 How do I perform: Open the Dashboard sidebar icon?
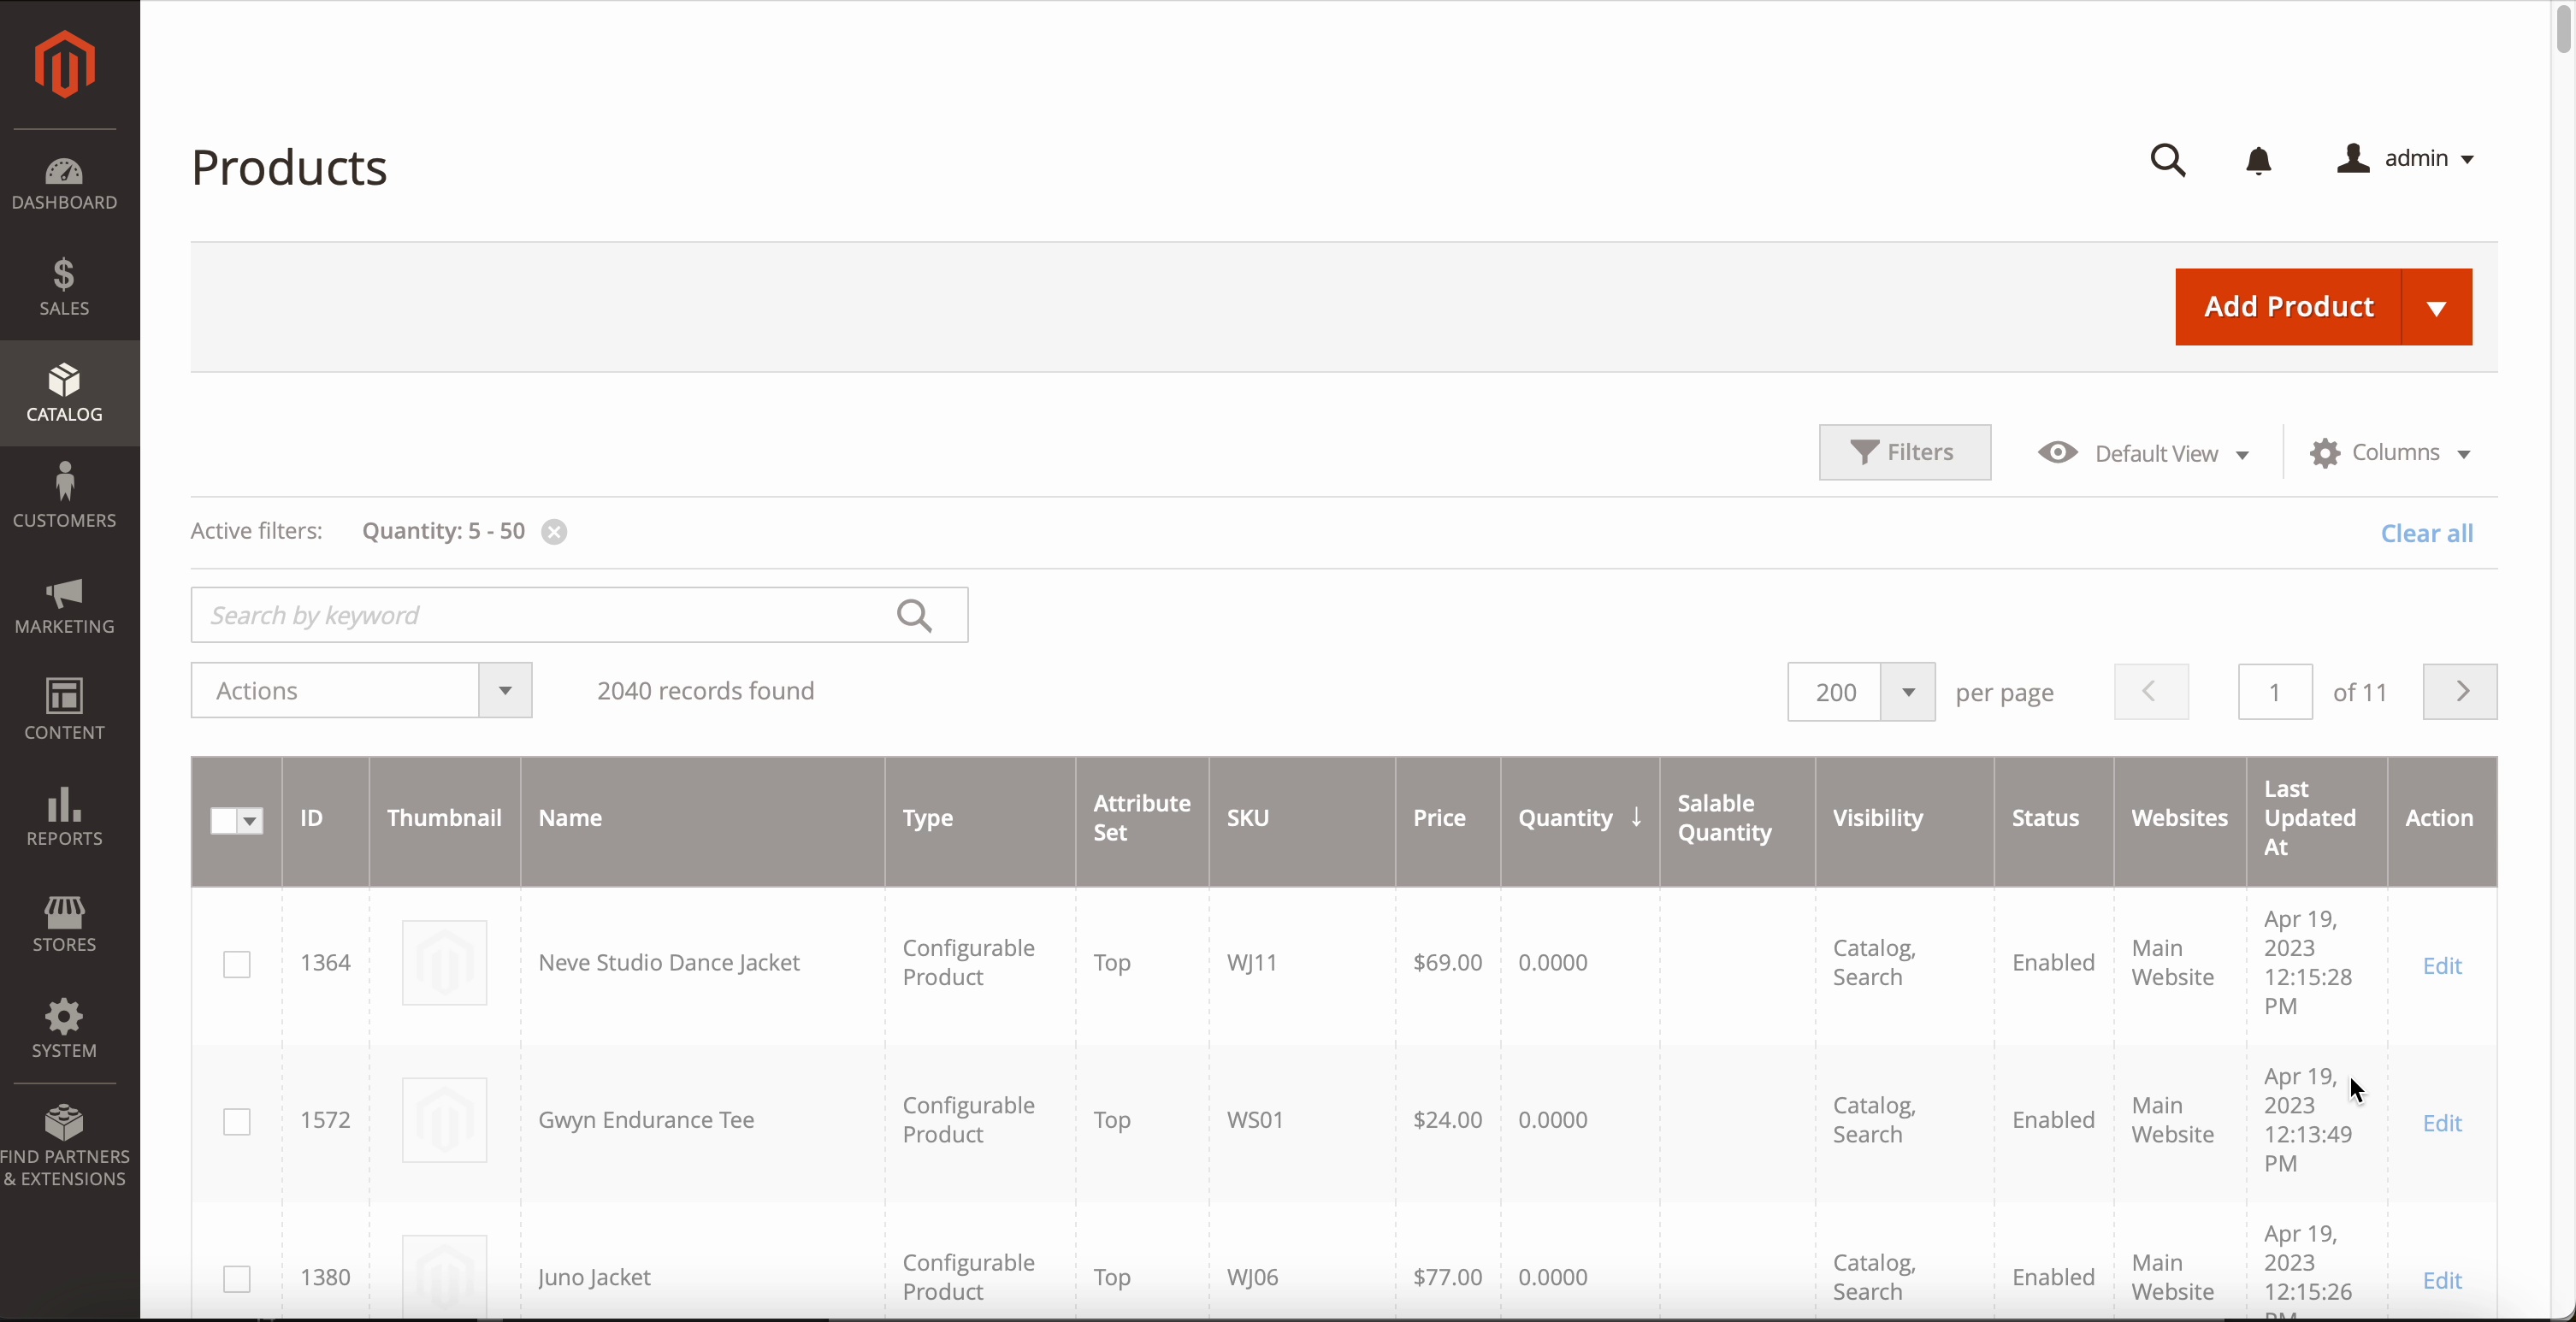[64, 184]
